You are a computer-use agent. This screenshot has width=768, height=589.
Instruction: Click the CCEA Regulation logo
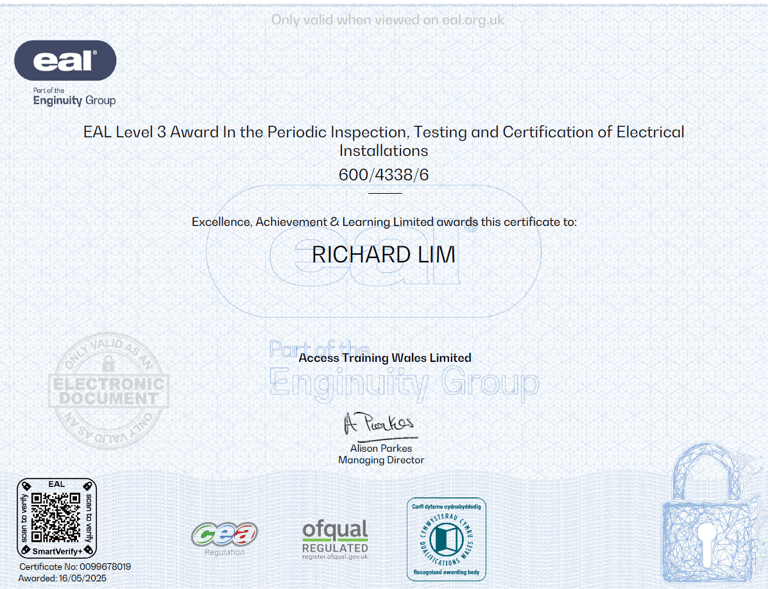pos(224,538)
